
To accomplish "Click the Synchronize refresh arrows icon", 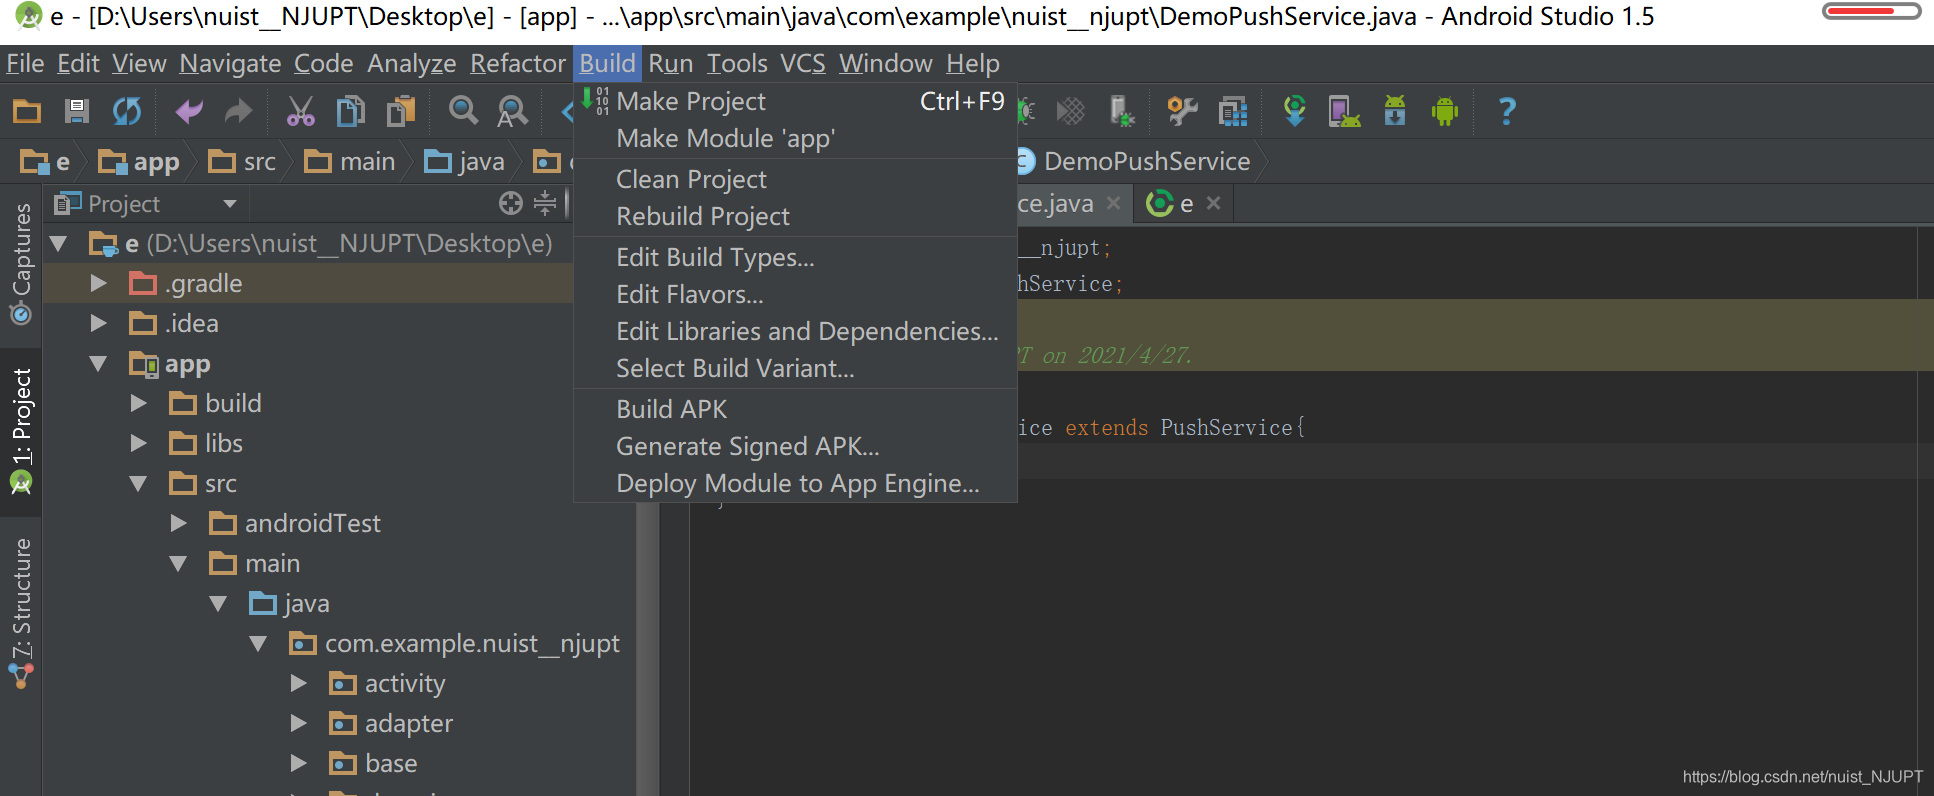I will (127, 111).
